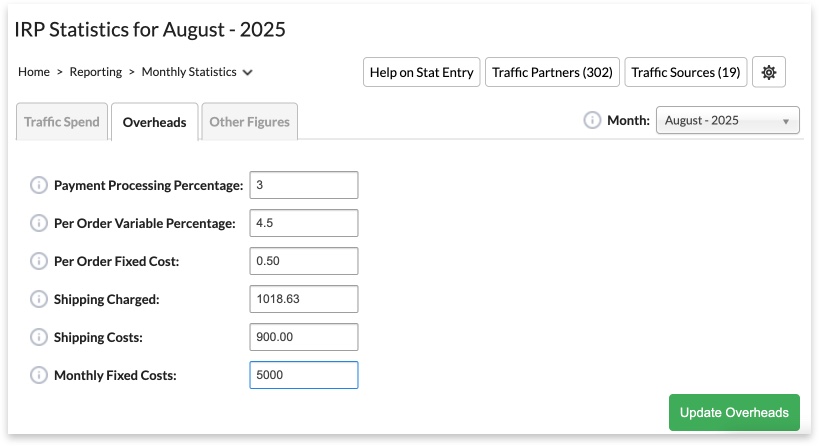The height and width of the screenshot is (446, 819).
Task: Navigate to Reporting breadcrumb link
Action: (x=96, y=72)
